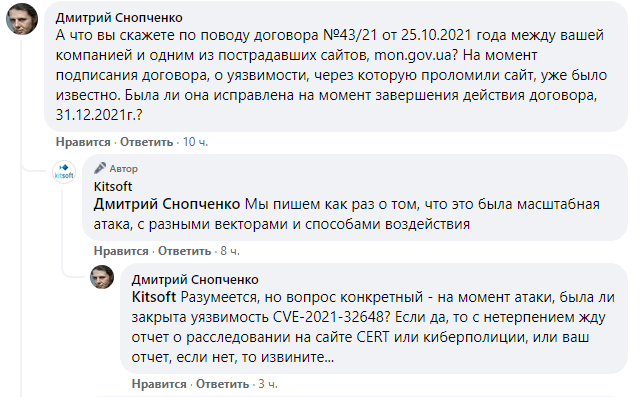Open the 8 ч. timestamp link
This screenshot has height=397, width=642.
tap(230, 251)
